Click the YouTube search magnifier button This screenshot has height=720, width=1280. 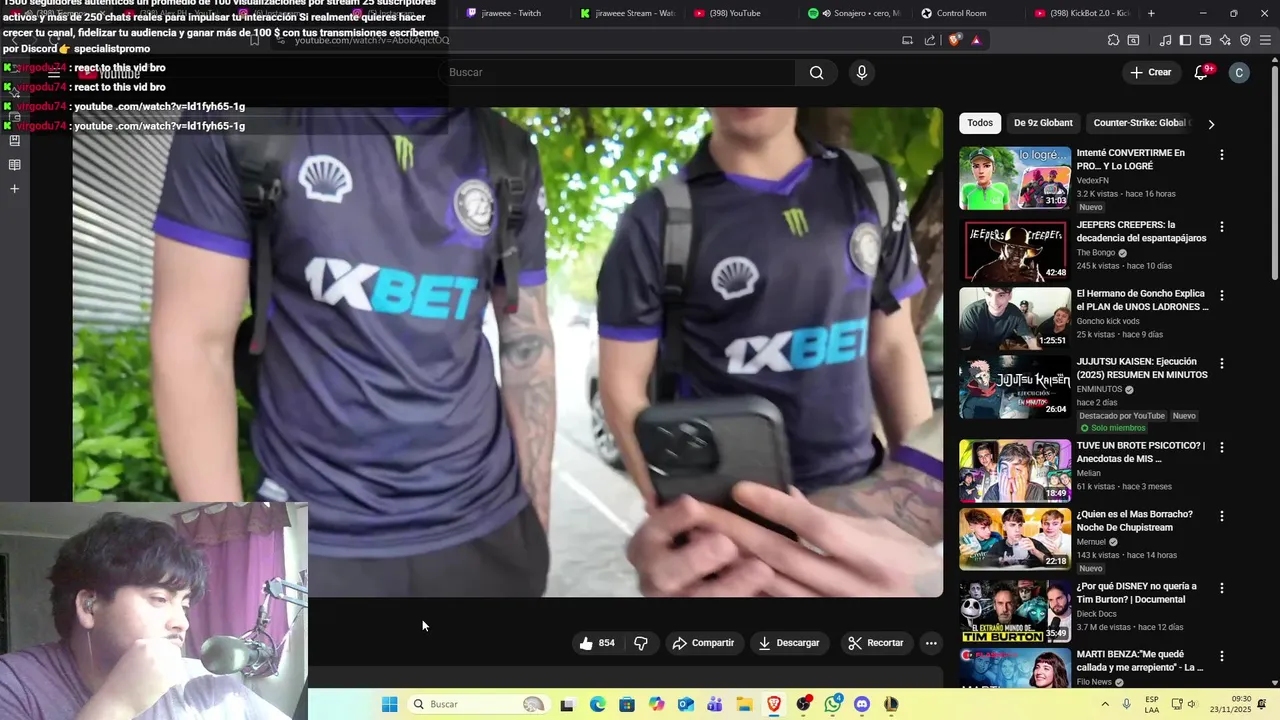click(x=817, y=72)
